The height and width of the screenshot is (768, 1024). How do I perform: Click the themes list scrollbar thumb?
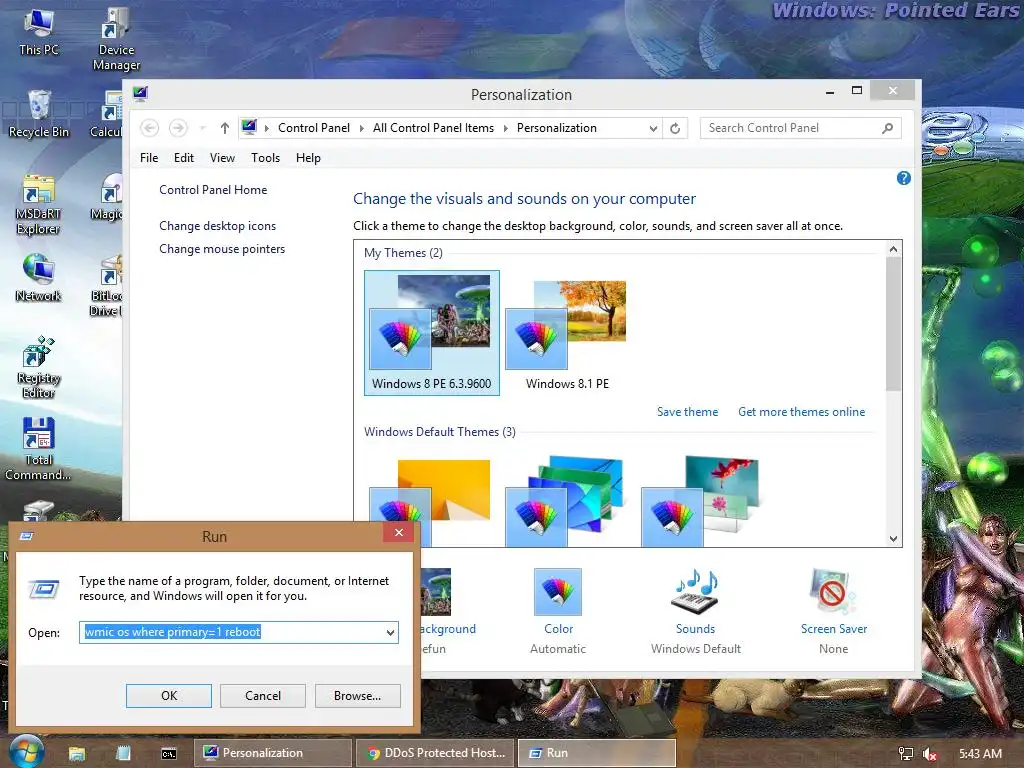pyautogui.click(x=893, y=324)
